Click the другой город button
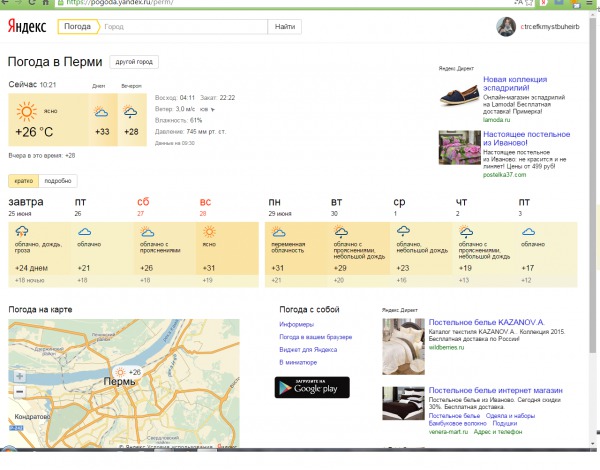Image resolution: width=600 pixels, height=470 pixels. click(x=134, y=62)
